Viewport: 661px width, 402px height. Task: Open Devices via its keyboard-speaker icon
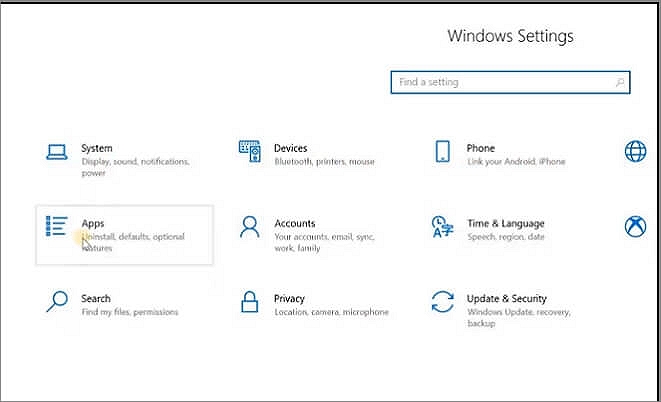(x=249, y=151)
